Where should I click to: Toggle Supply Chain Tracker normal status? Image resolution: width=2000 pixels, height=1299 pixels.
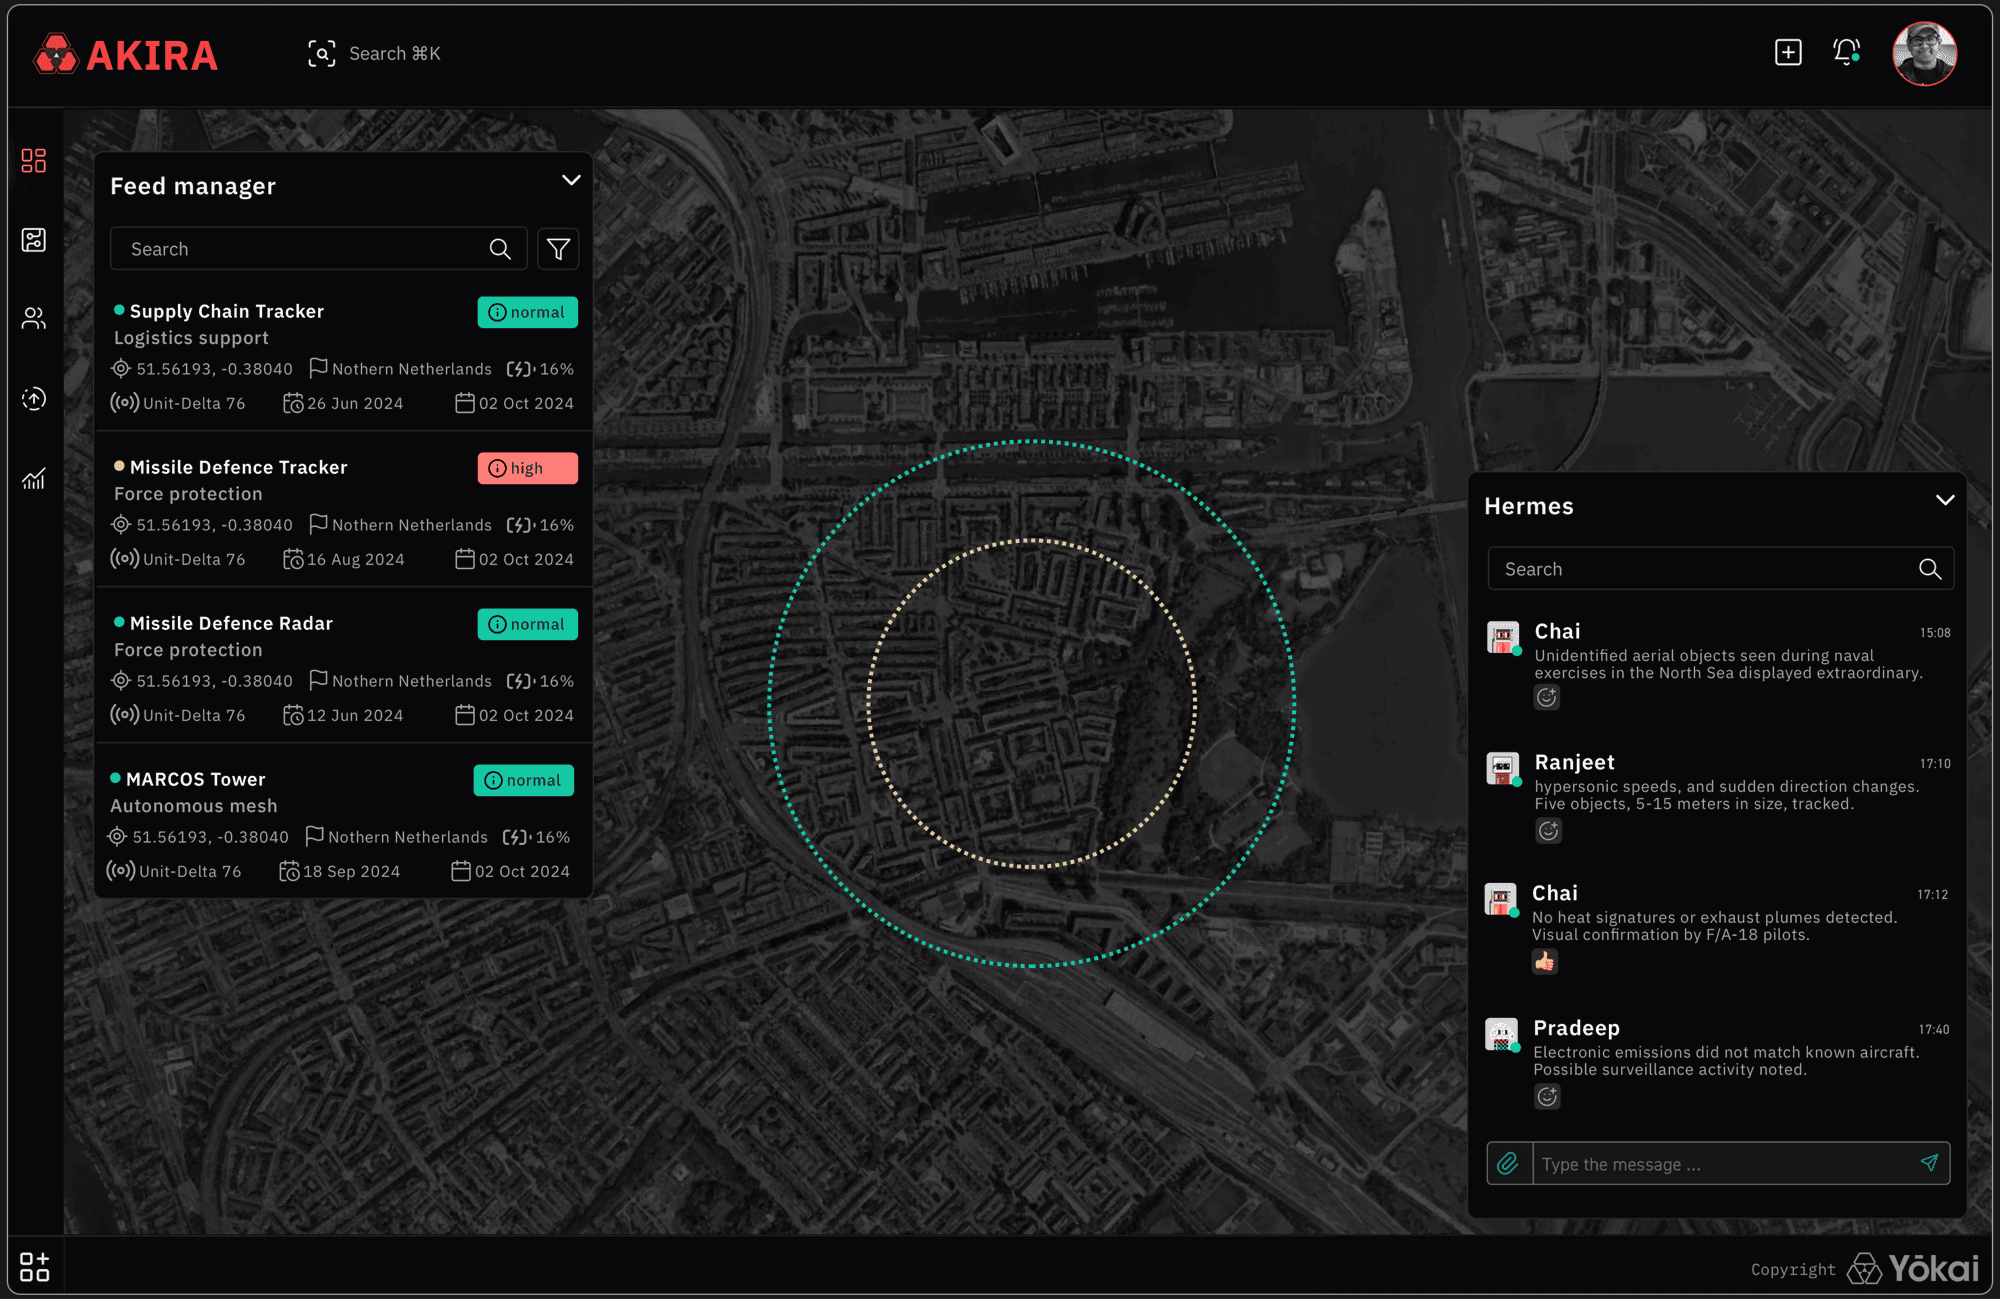point(526,312)
